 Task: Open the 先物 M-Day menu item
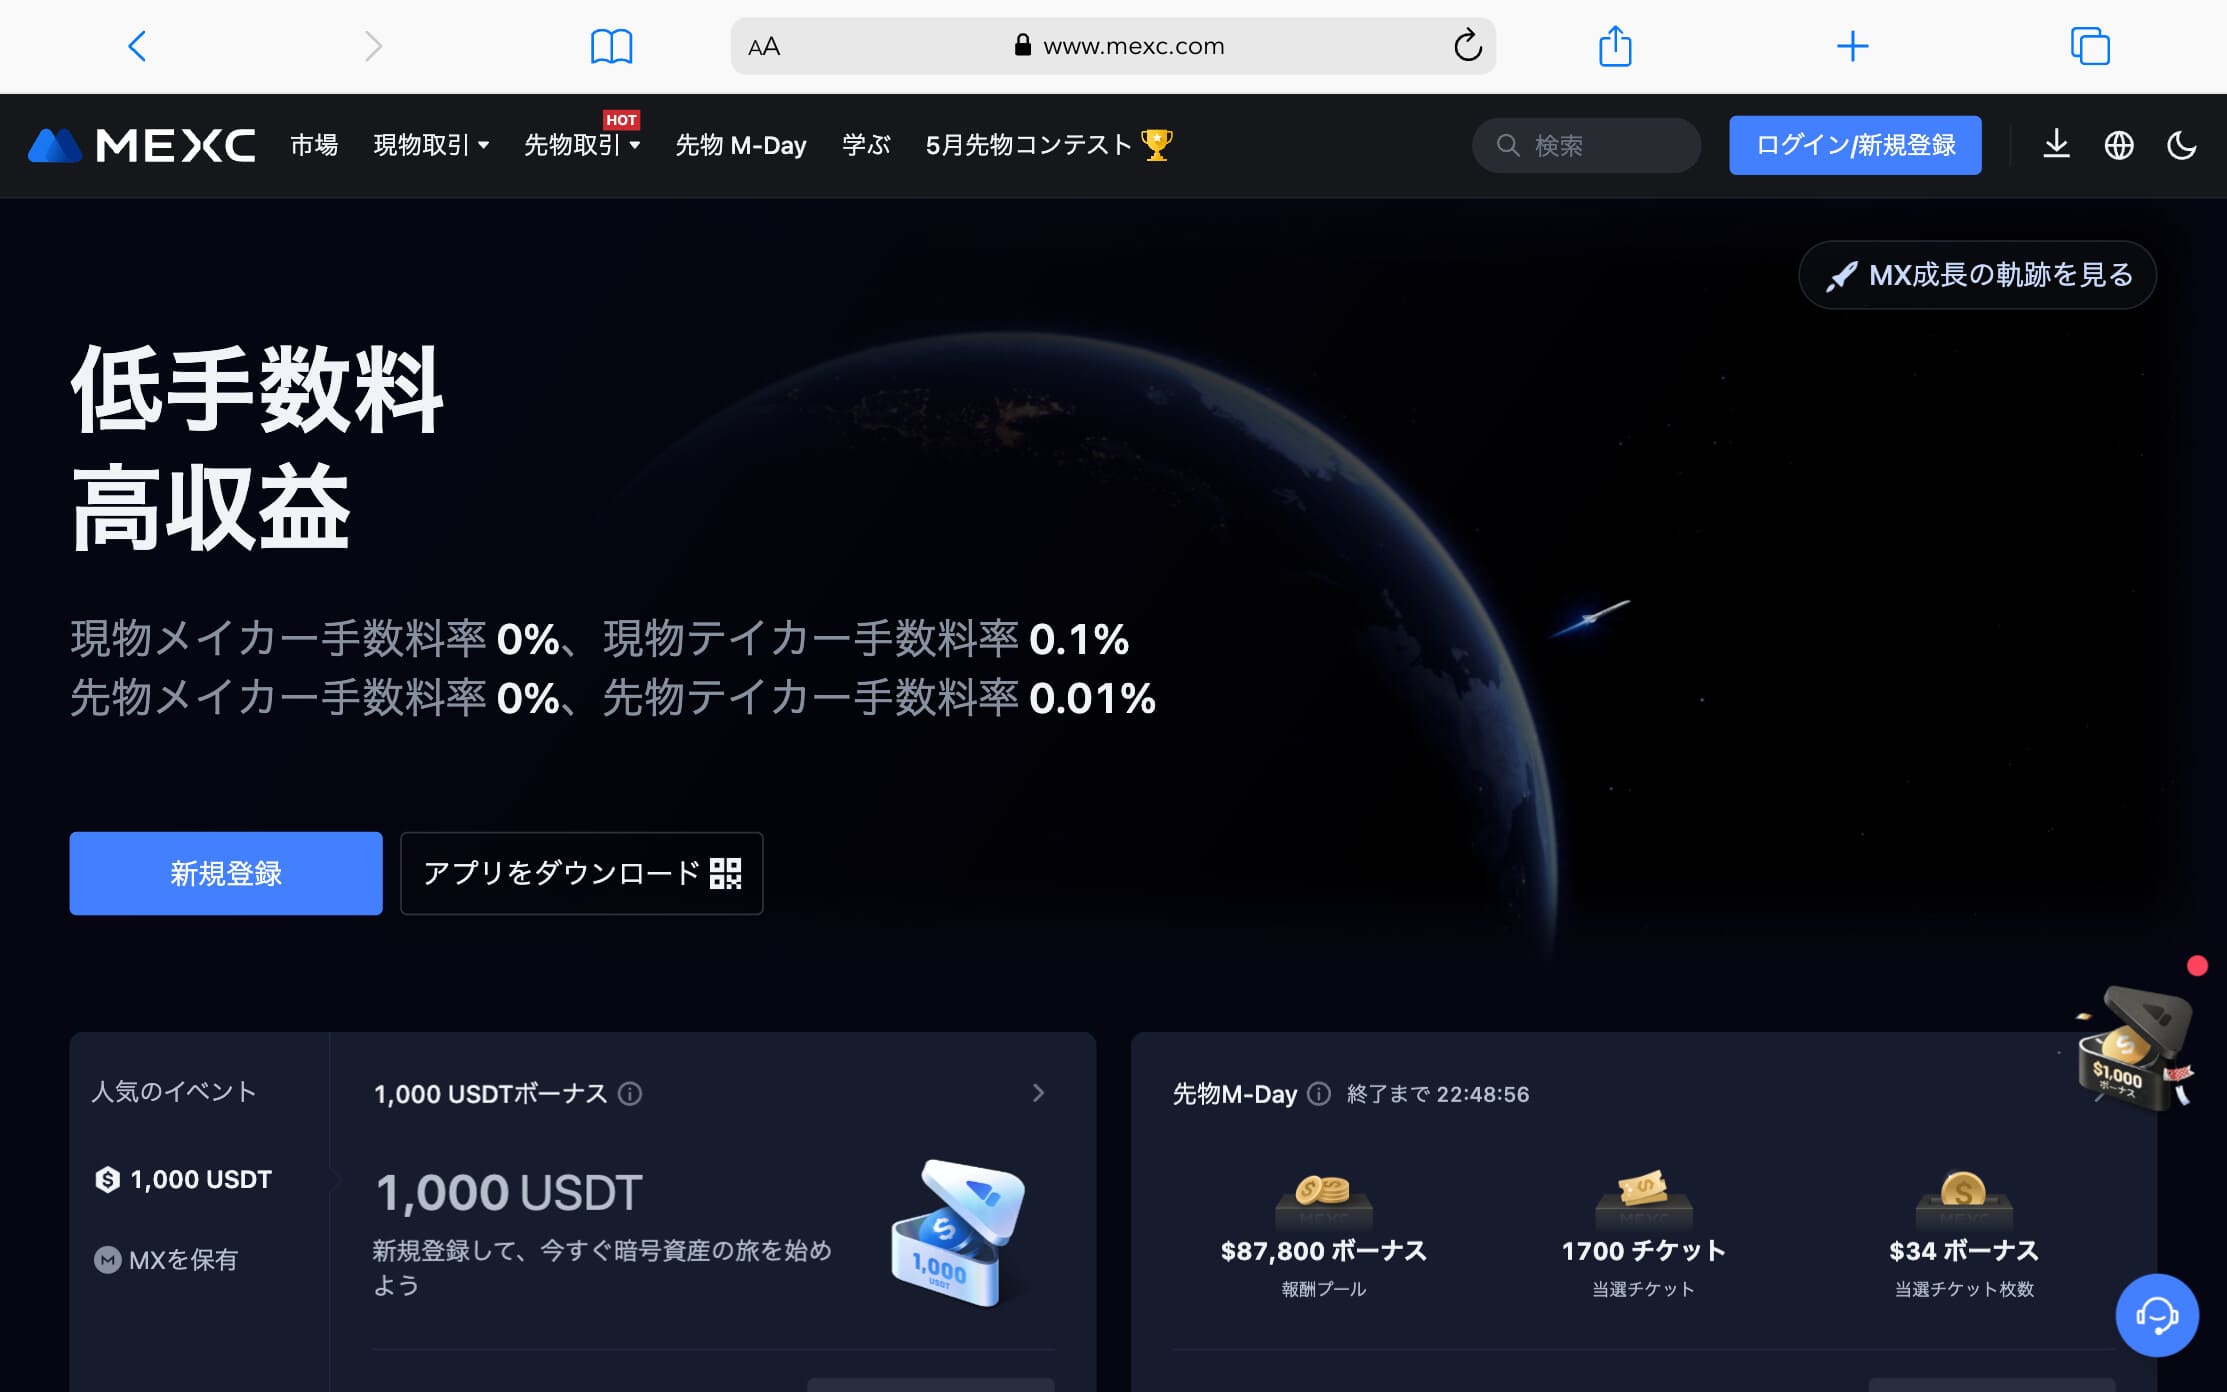(741, 145)
